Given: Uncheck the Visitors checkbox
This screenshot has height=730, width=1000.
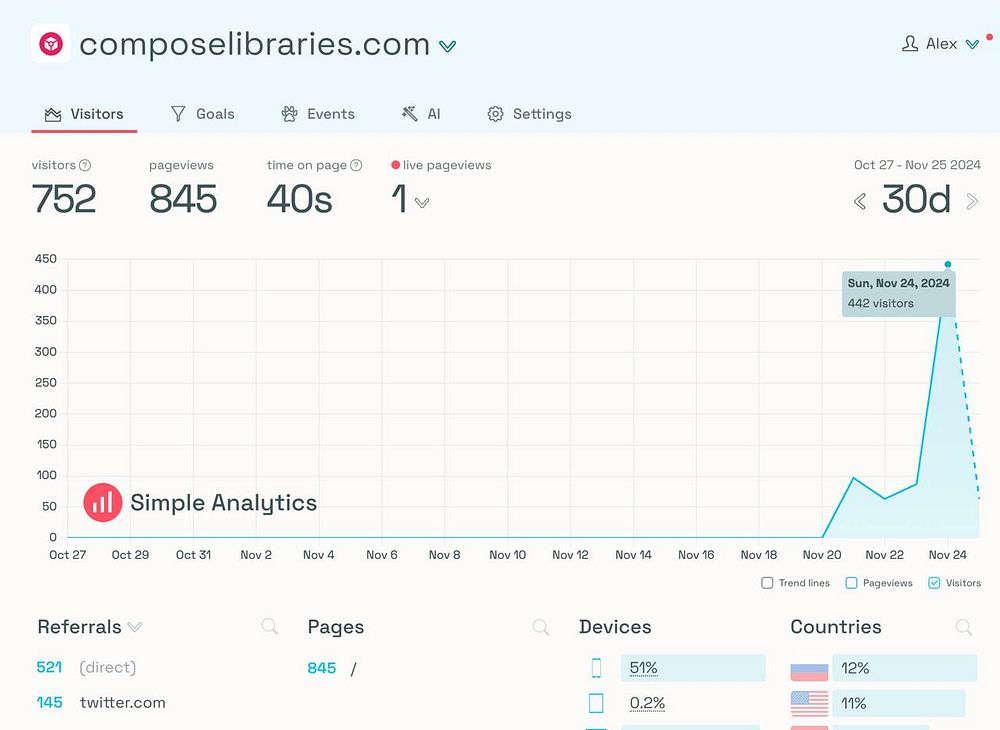Looking at the screenshot, I should (x=934, y=583).
